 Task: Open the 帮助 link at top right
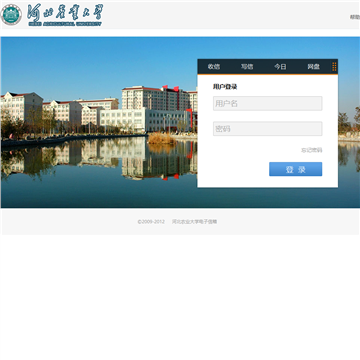pyautogui.click(x=355, y=17)
